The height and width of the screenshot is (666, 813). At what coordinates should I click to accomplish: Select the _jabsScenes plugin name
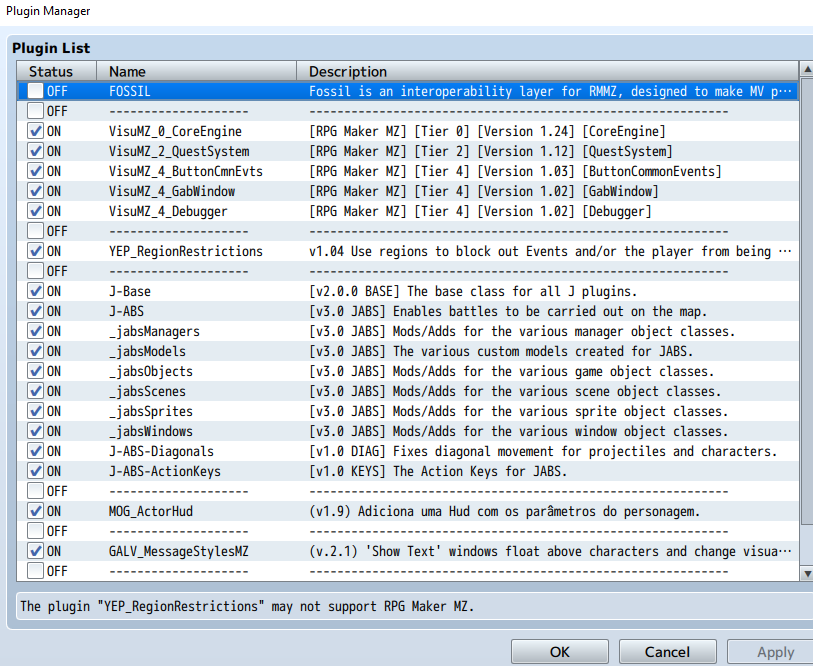click(147, 391)
